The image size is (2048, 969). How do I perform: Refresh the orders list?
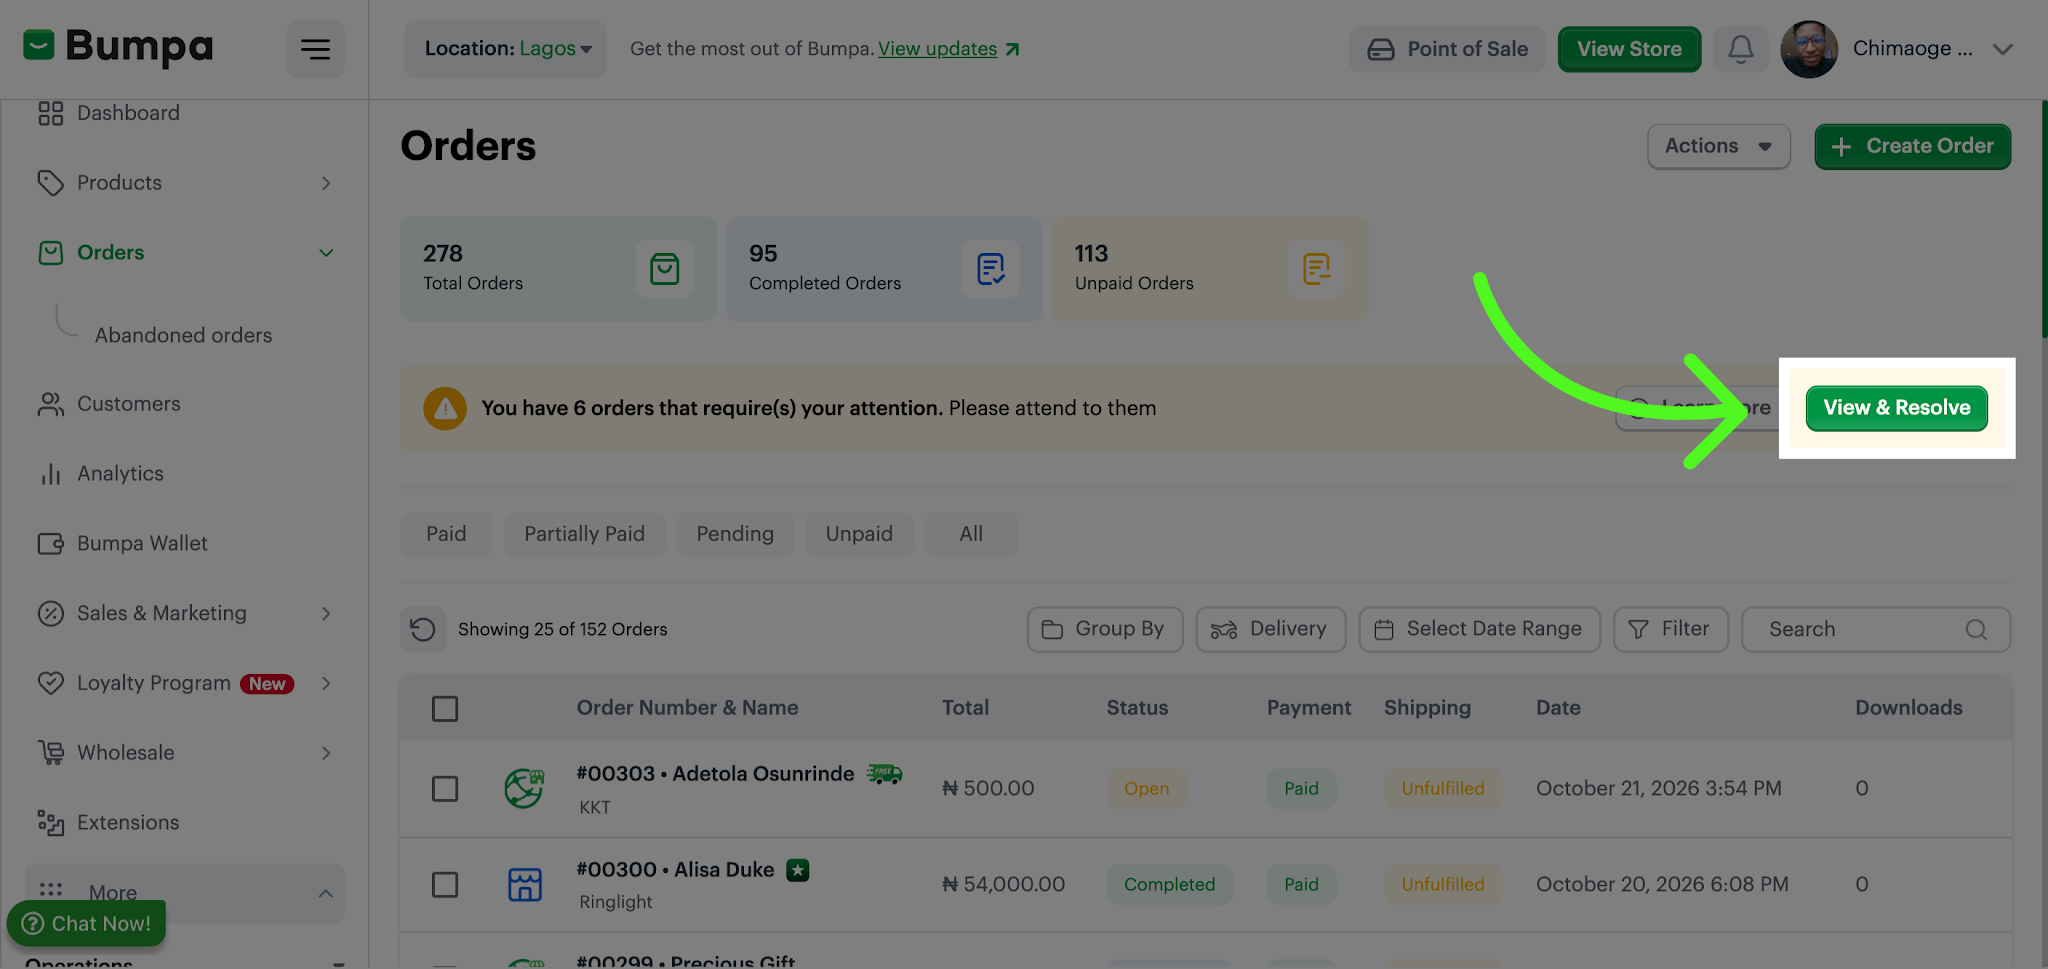(x=423, y=629)
